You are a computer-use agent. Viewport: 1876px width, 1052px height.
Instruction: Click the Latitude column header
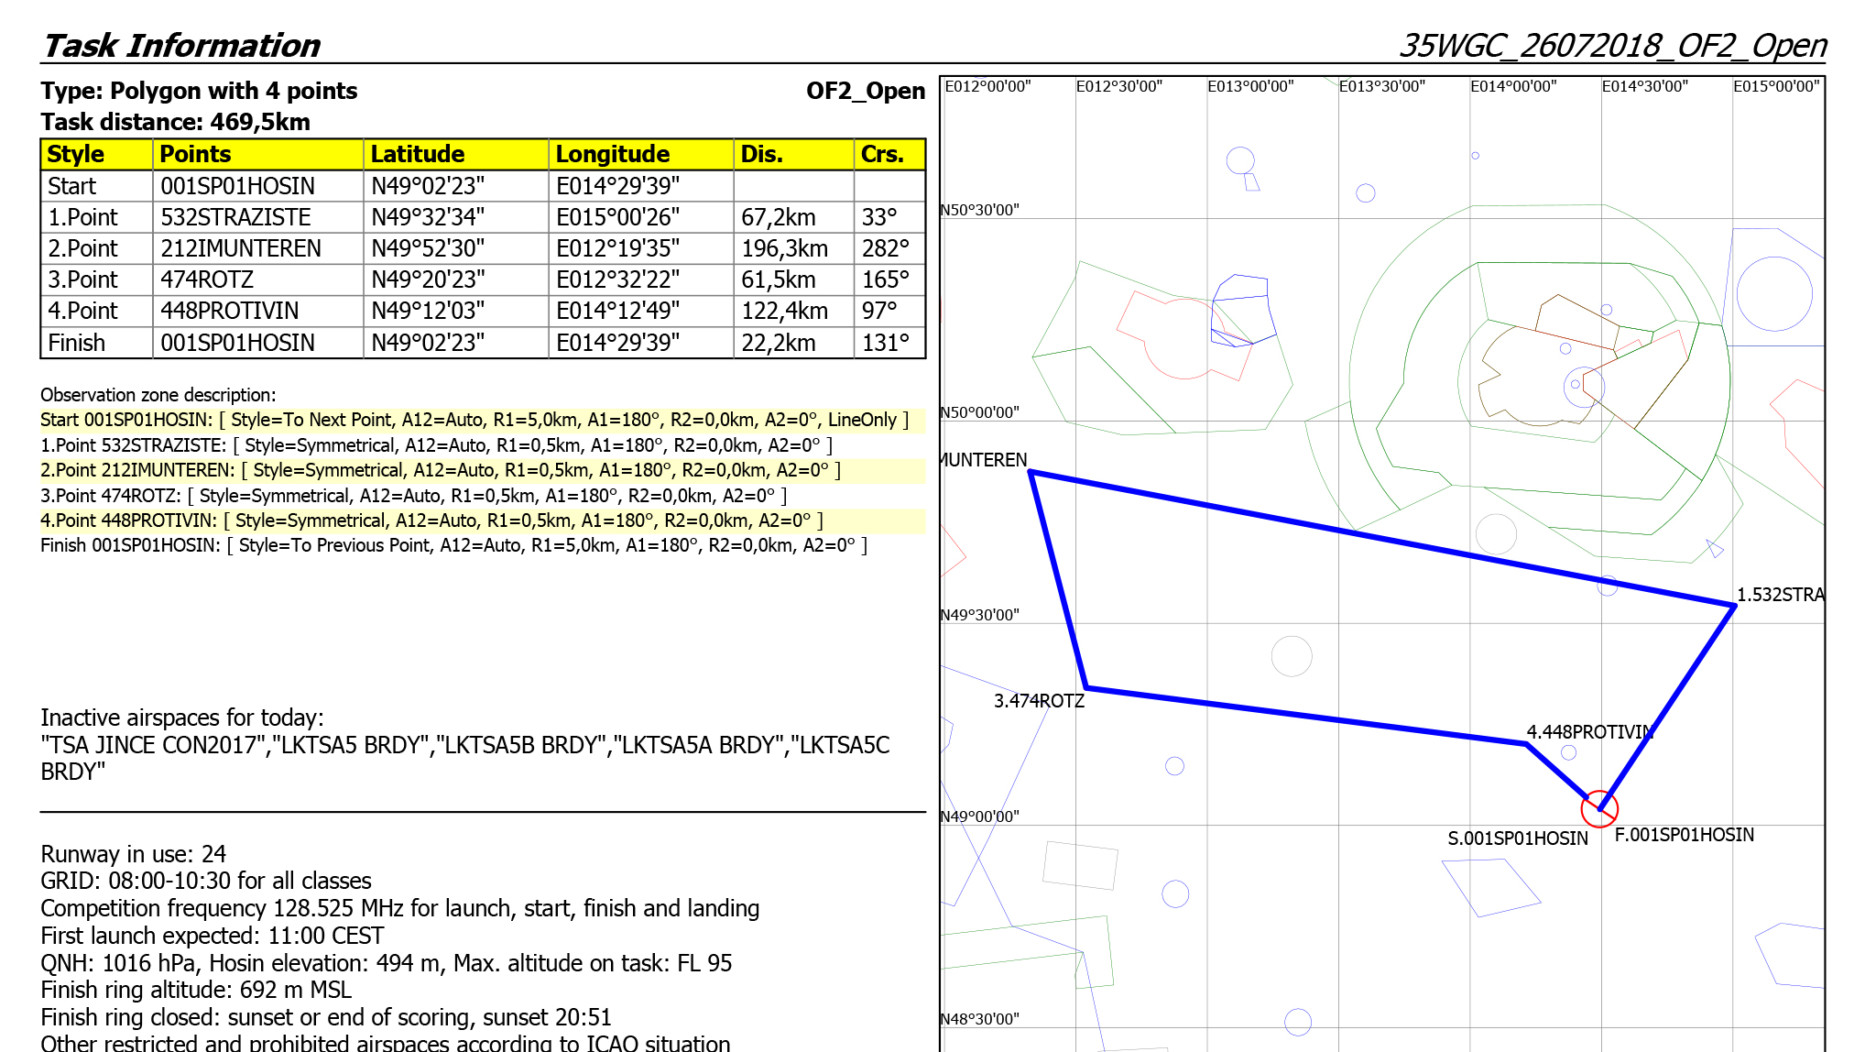pyautogui.click(x=417, y=154)
